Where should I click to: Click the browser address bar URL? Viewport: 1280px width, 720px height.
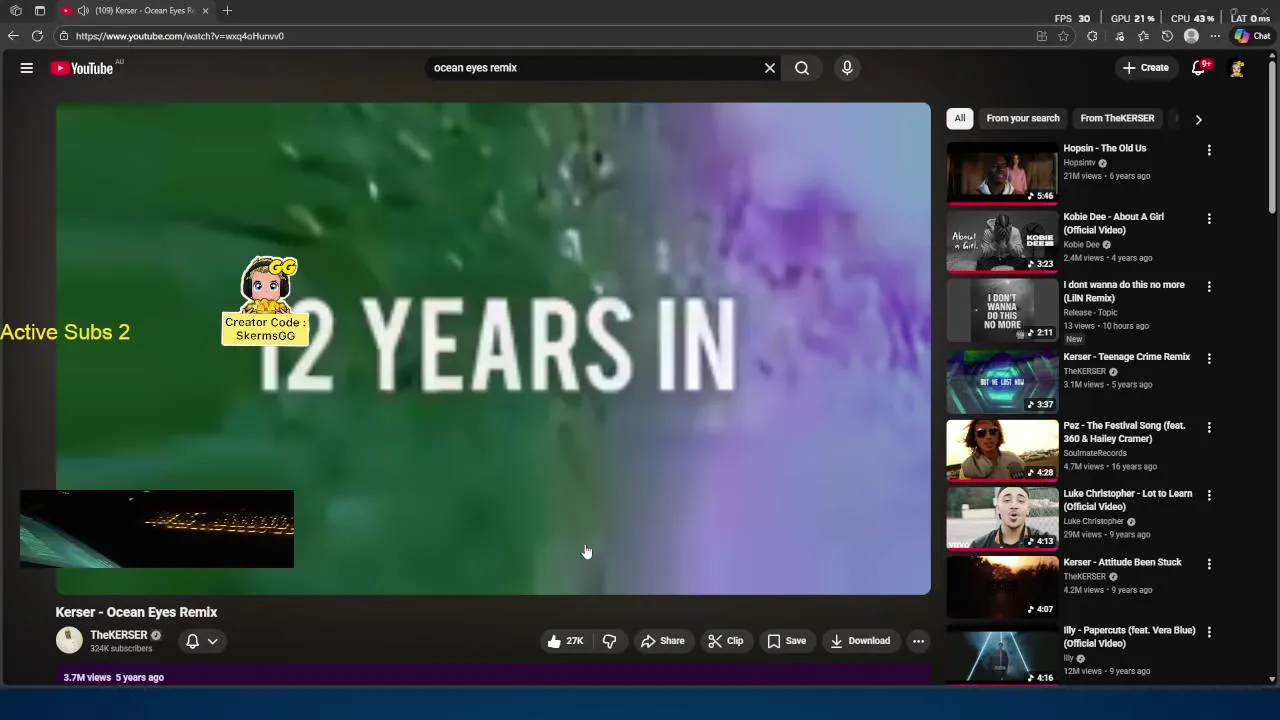point(180,36)
